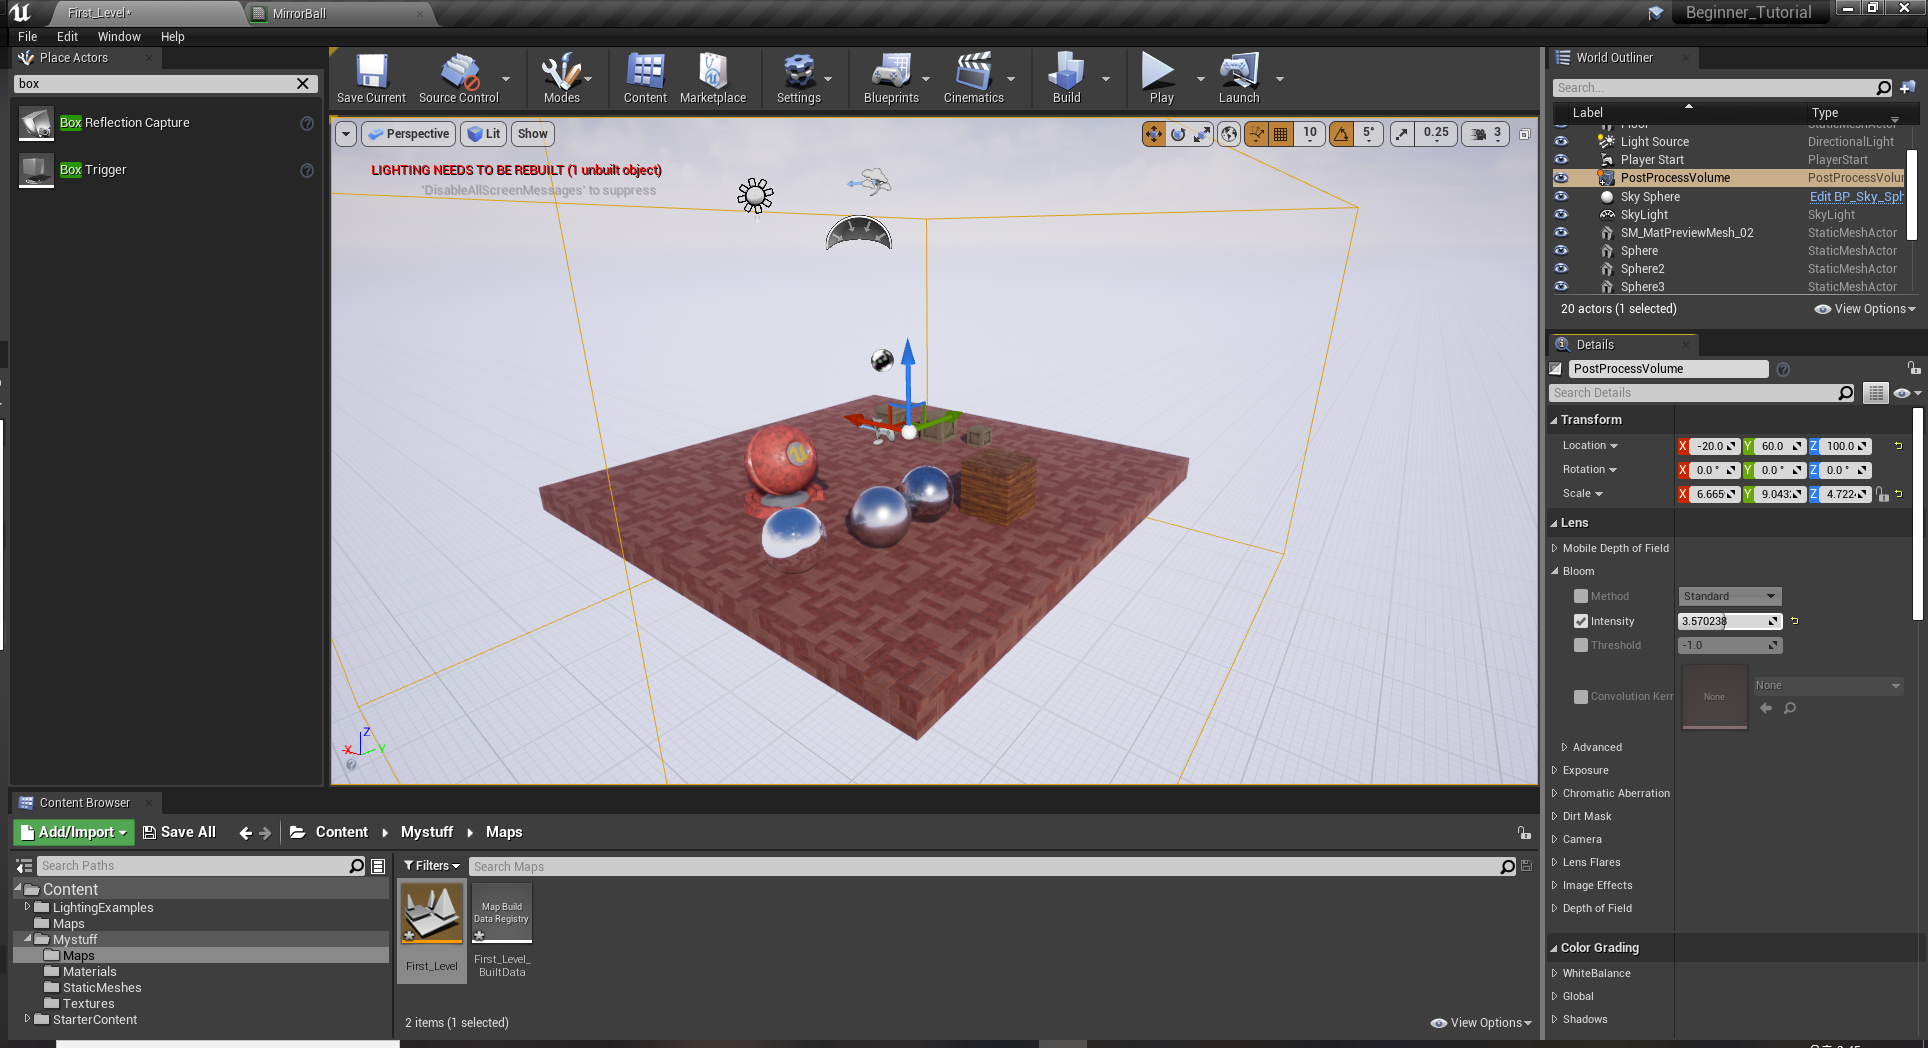The height and width of the screenshot is (1048, 1928).
Task: Toggle rotation snapping icon in the viewport
Action: point(1341,134)
